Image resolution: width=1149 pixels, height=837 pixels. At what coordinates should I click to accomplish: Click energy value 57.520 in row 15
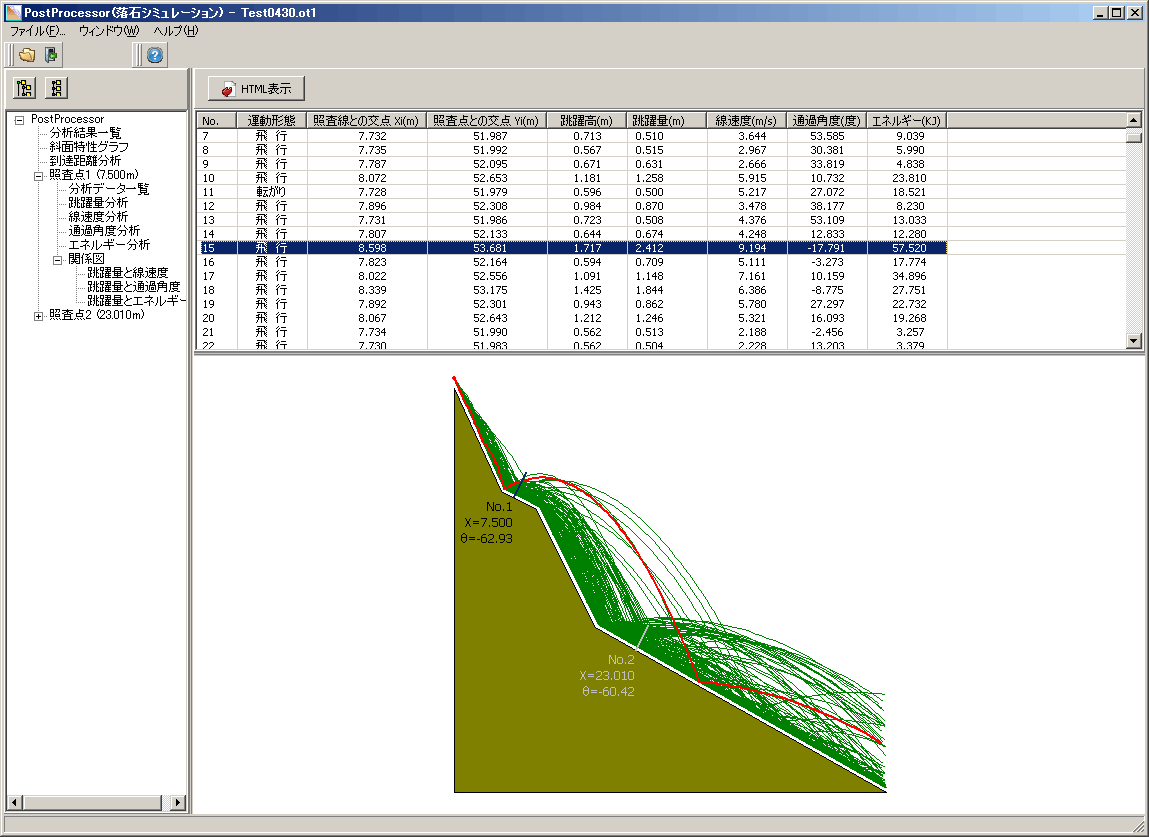pos(909,248)
